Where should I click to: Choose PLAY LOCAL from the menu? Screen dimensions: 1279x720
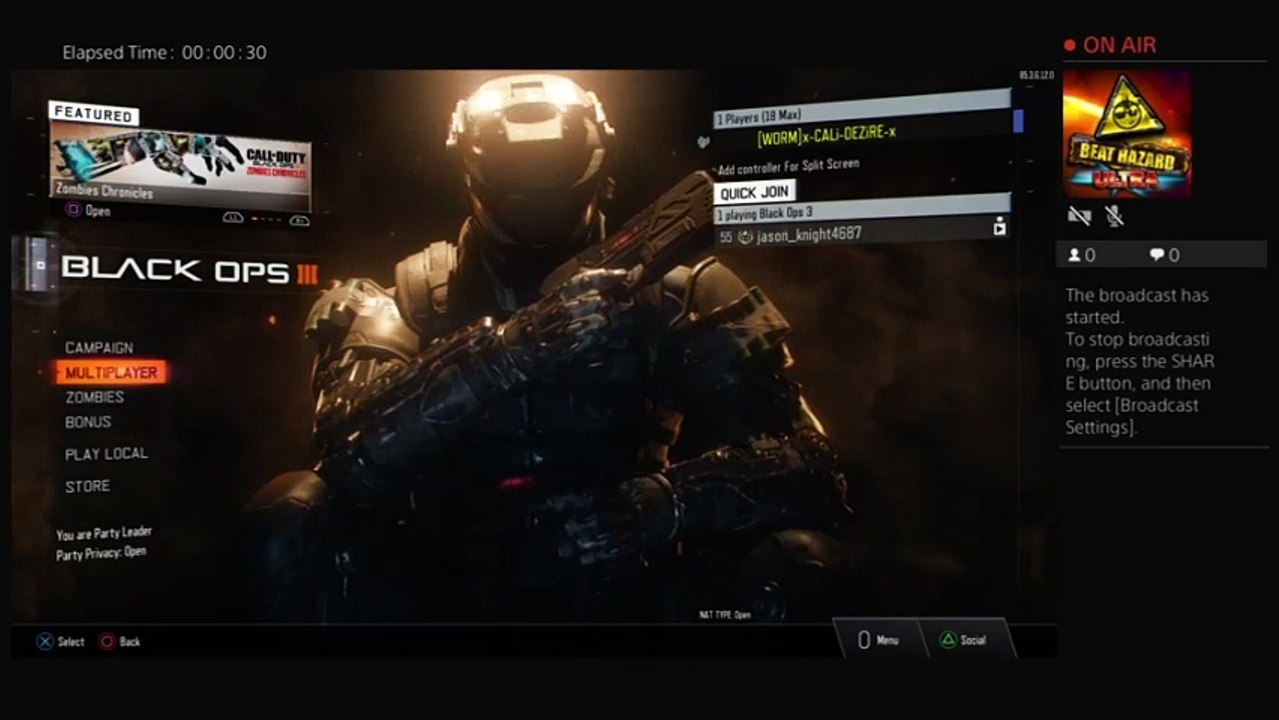[x=106, y=454]
